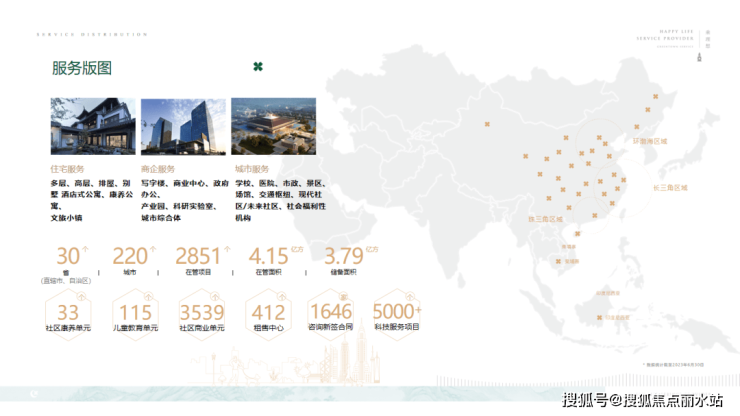740x416 pixels.
Task: Click the 城市服务 heading
Action: tap(252, 169)
